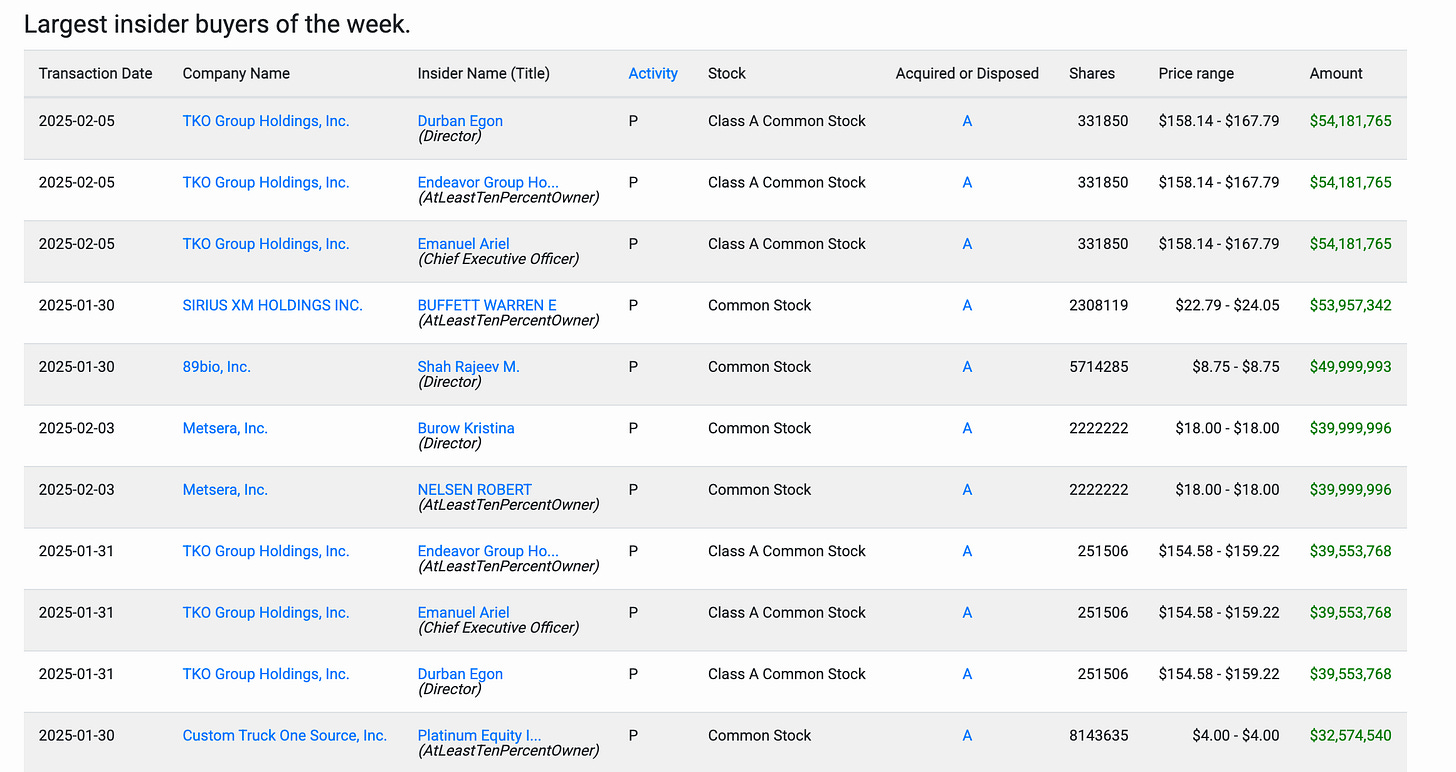Viewport: 1456px width, 772px height.
Task: Select the 'Largest insider buyers of the week.' heading
Action: 217,24
